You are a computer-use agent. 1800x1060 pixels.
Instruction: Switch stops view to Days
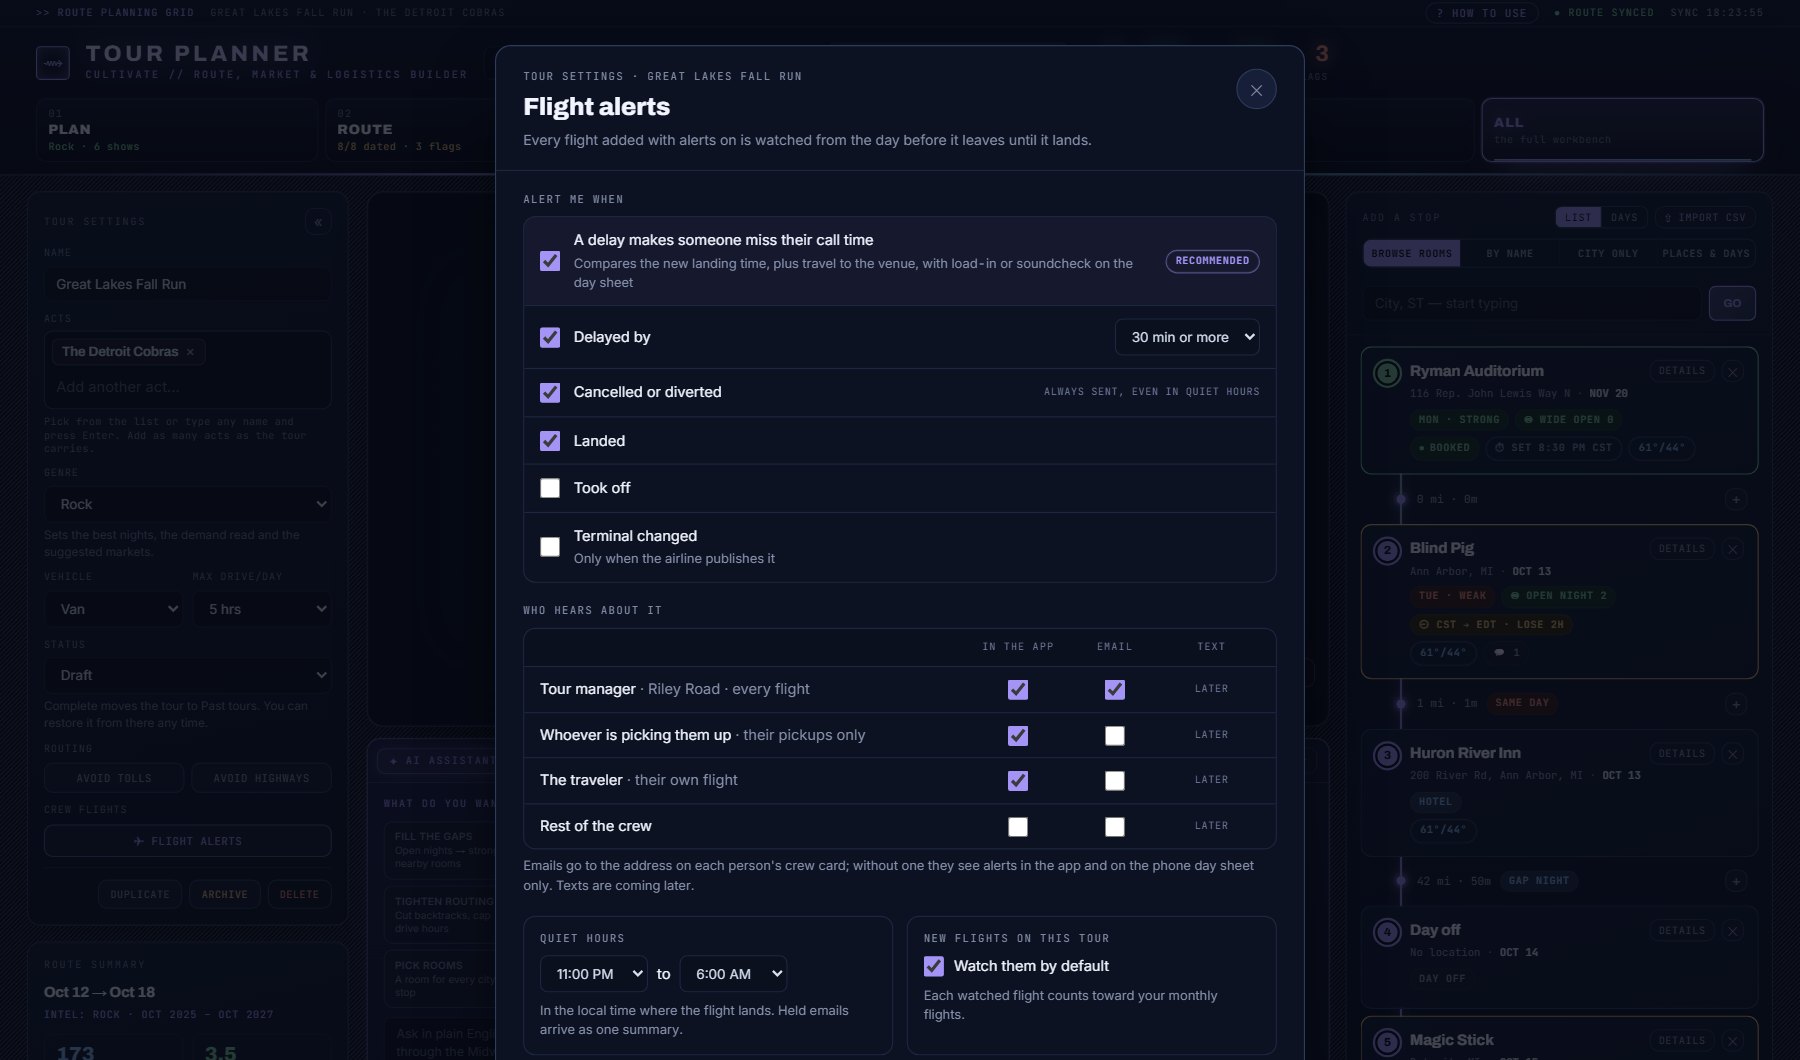(1624, 217)
